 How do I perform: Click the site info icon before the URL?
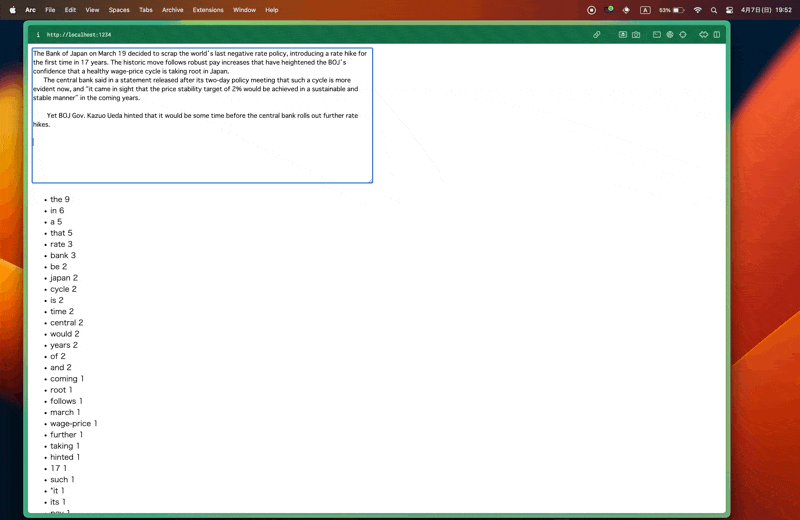tap(38, 35)
